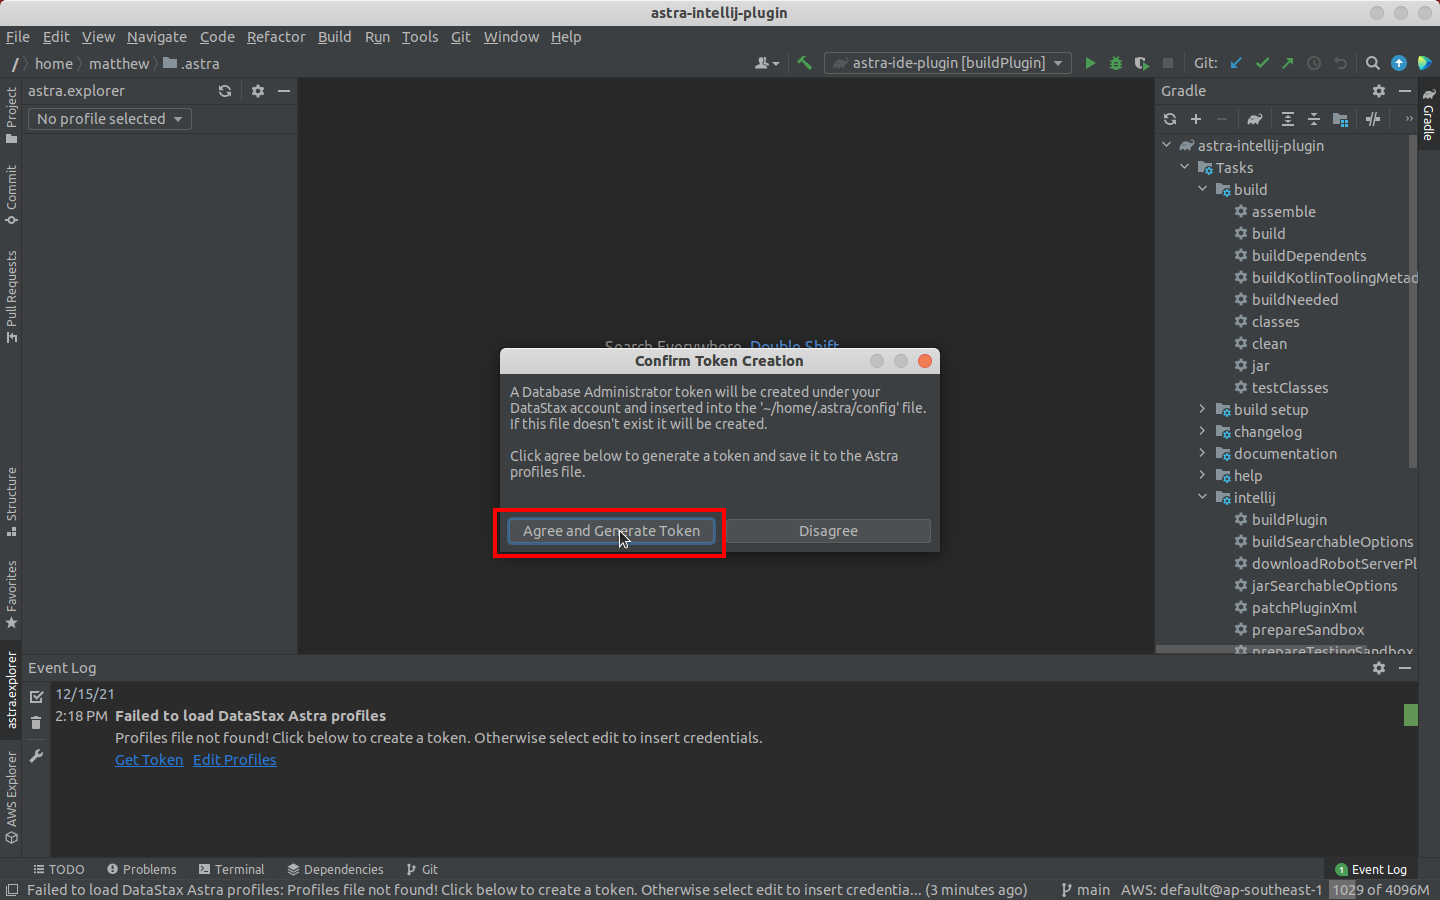Viewport: 1440px width, 900px height.
Task: Click Run with Coverage icon
Action: [1142, 63]
